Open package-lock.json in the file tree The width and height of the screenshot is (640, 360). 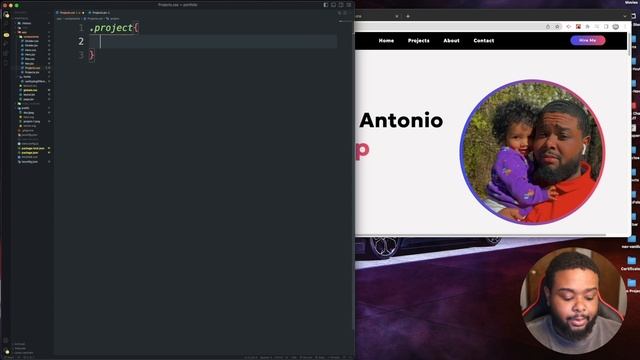[x=33, y=148]
